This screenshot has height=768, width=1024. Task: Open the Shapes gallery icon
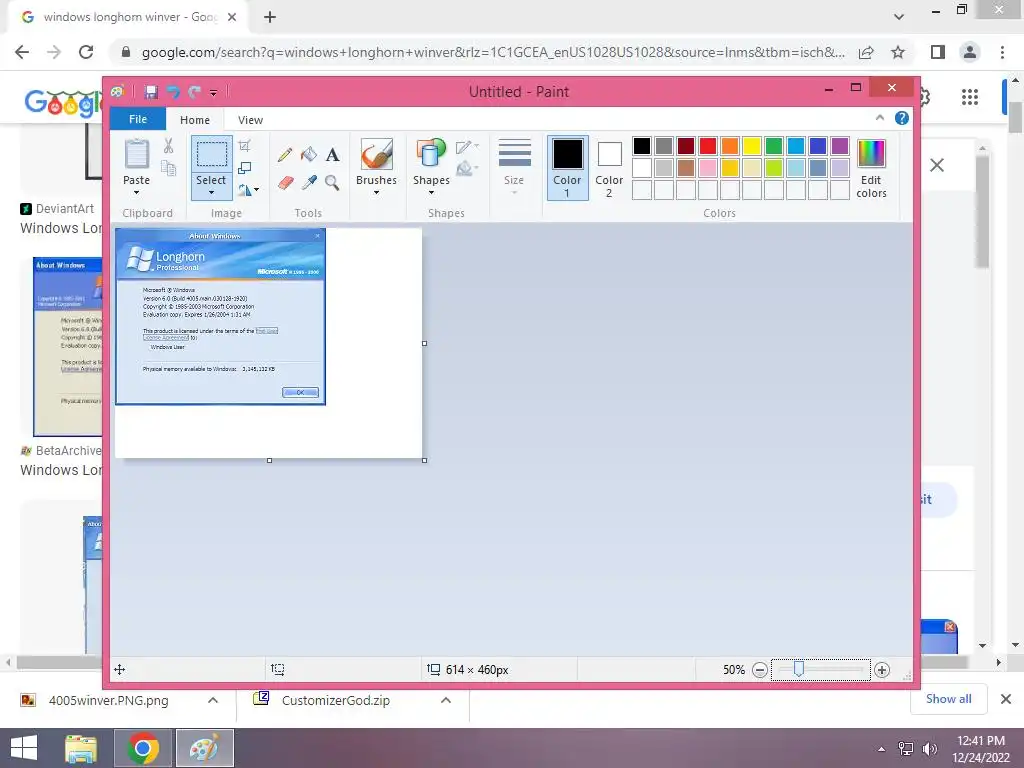tap(431, 154)
